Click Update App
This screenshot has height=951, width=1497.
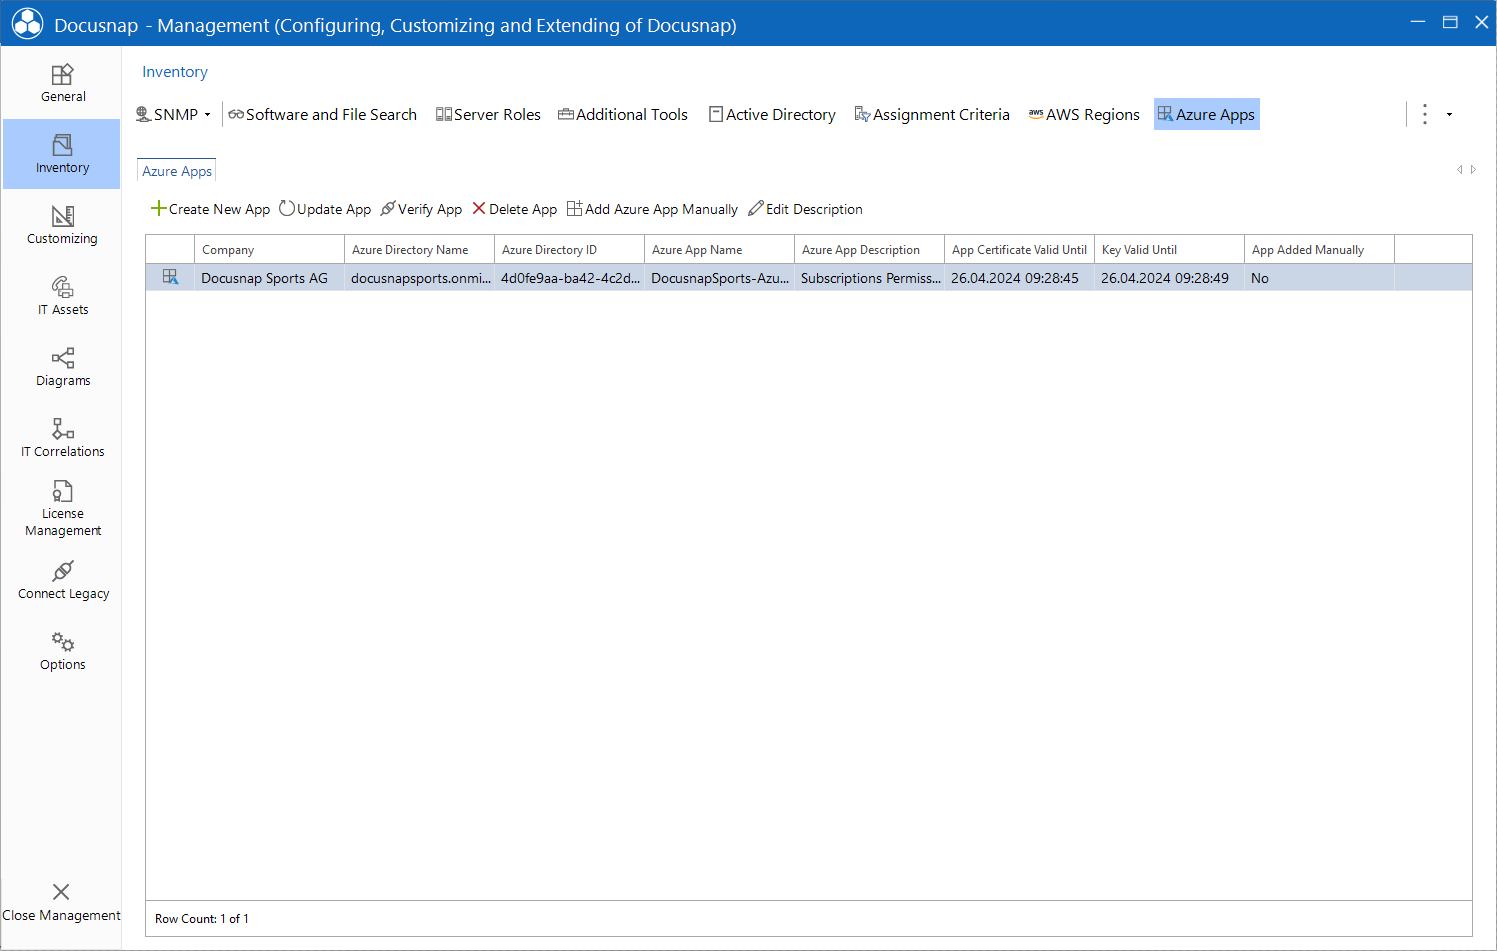(x=325, y=209)
